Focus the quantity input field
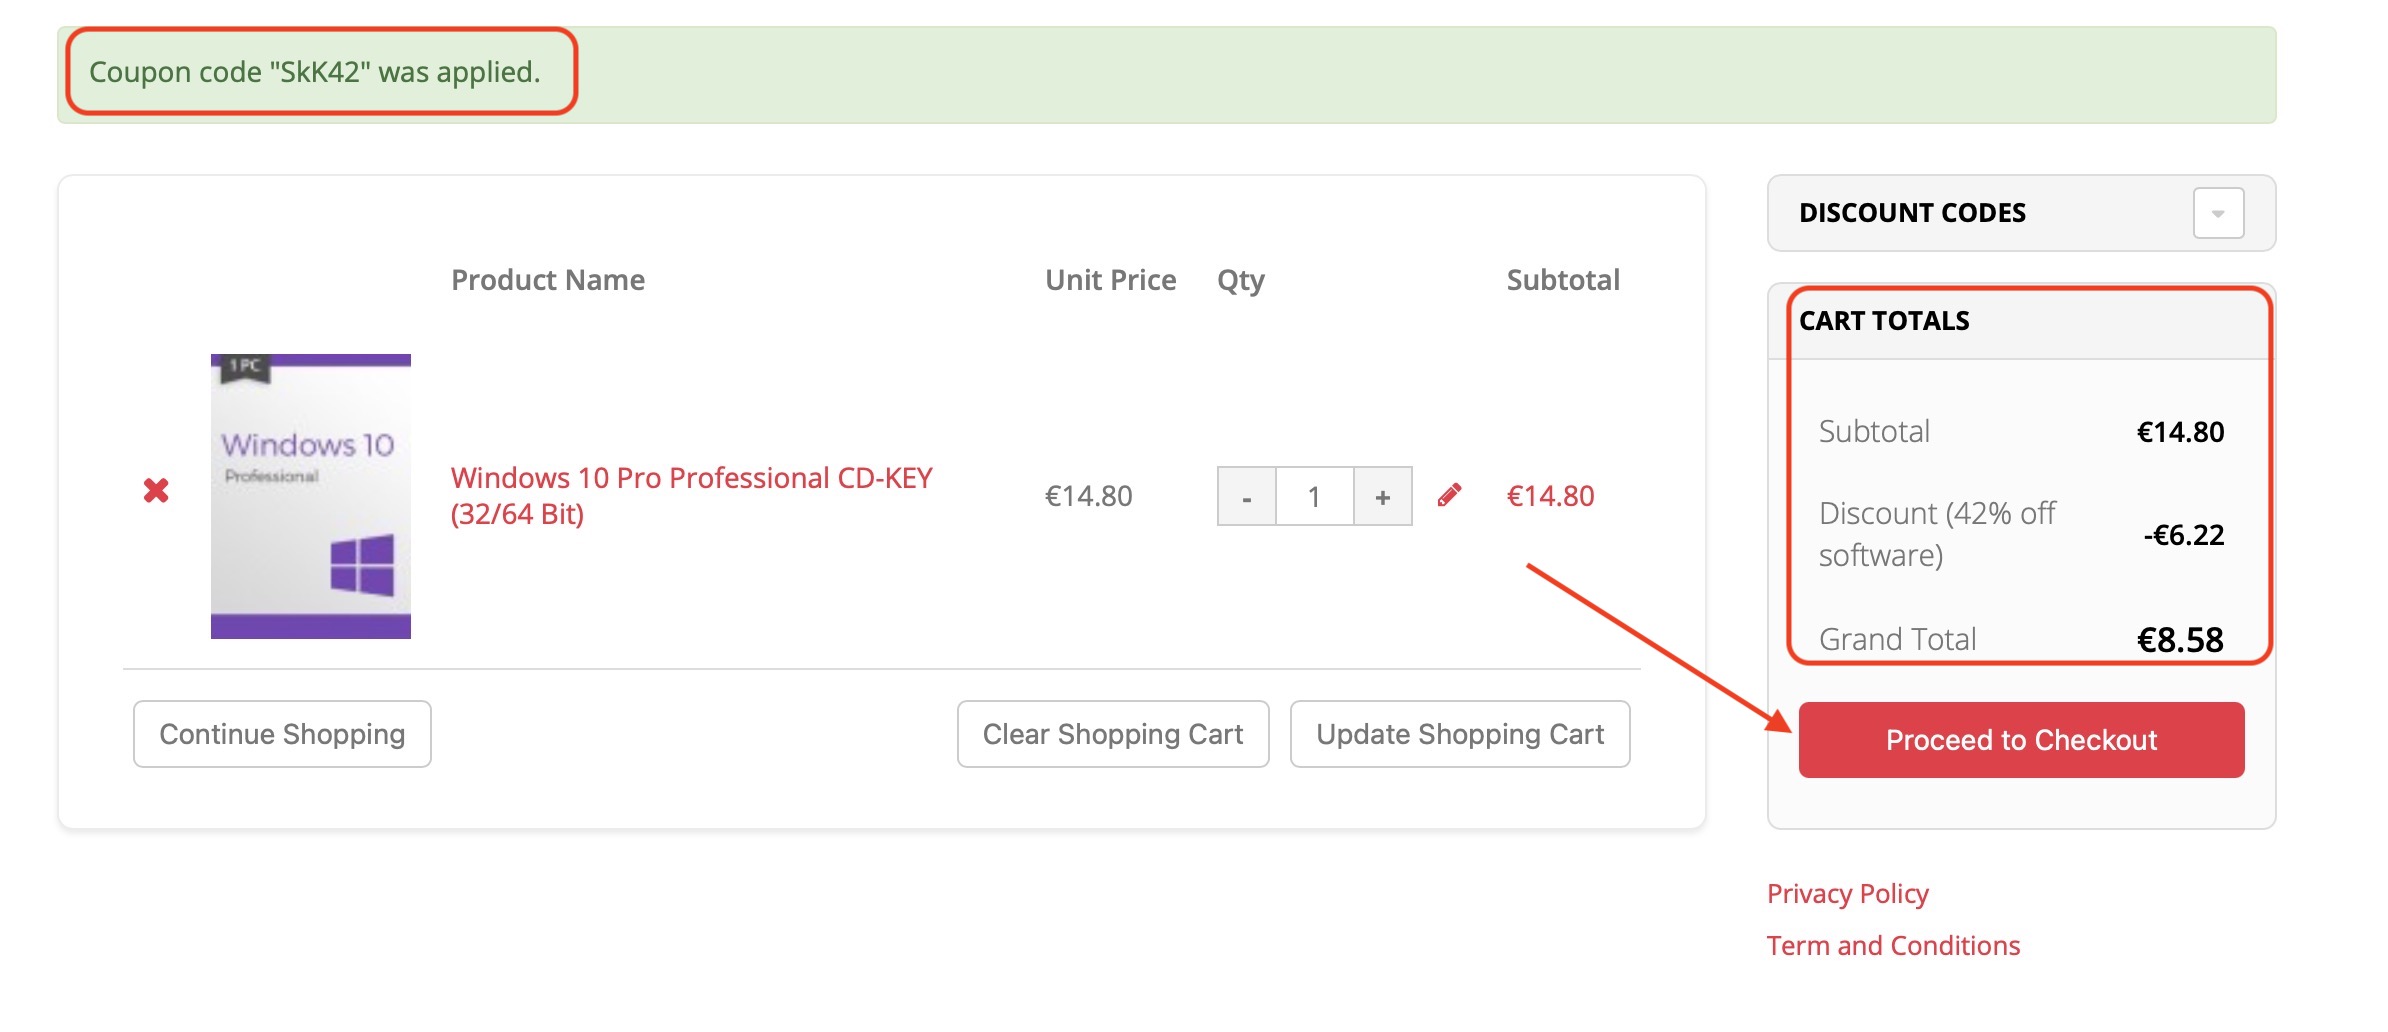This screenshot has width=2388, height=1032. 1314,496
